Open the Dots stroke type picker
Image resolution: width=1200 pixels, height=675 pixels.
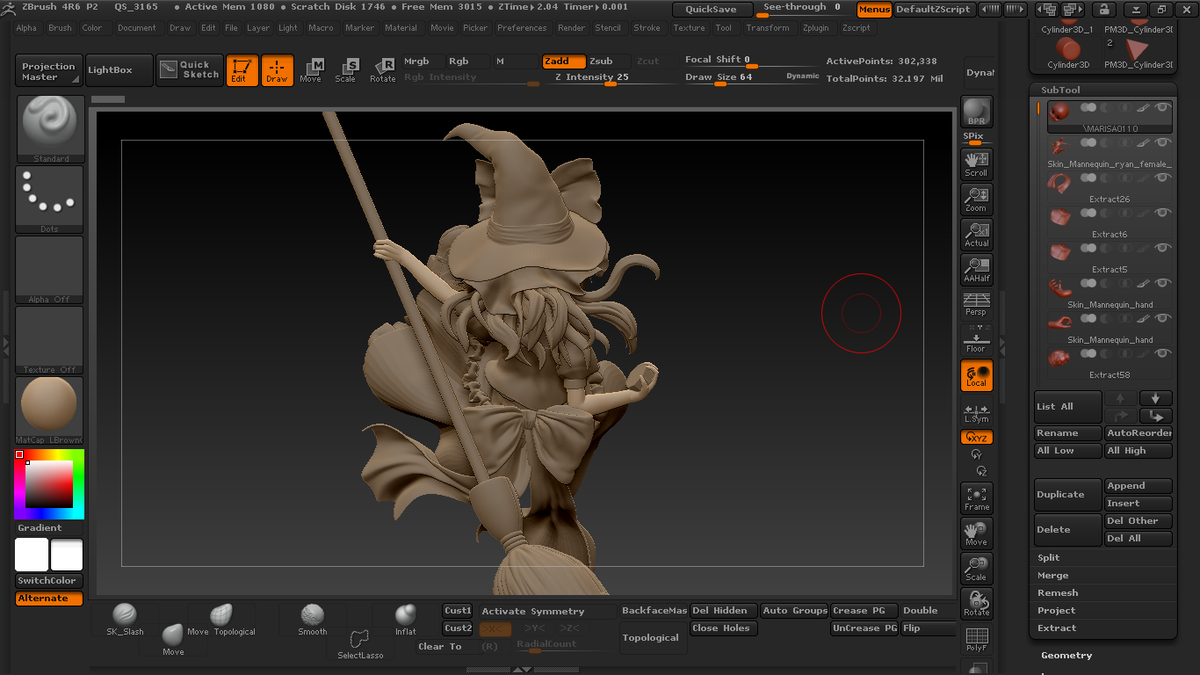click(49, 200)
